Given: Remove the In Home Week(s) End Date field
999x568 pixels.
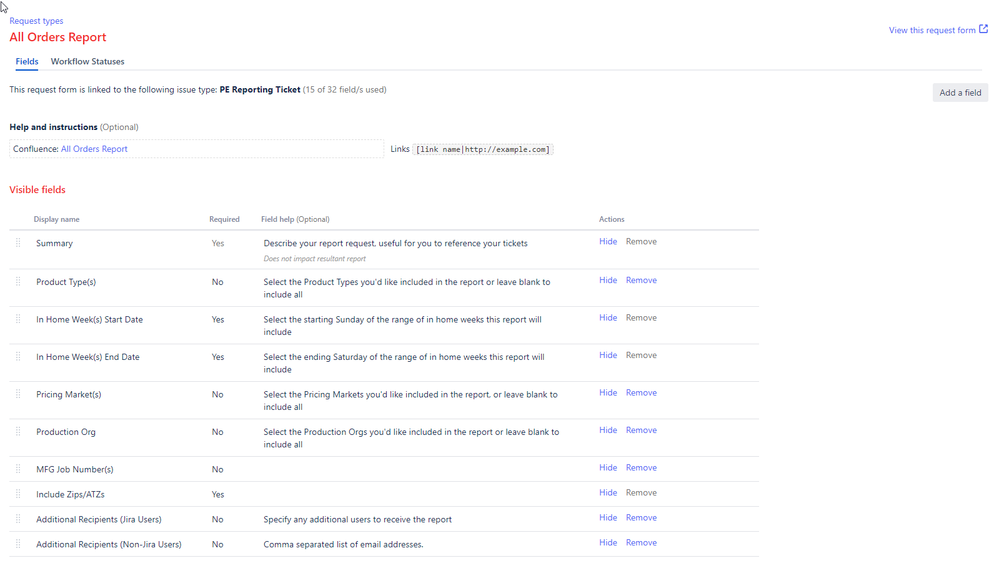Looking at the screenshot, I should coord(641,355).
